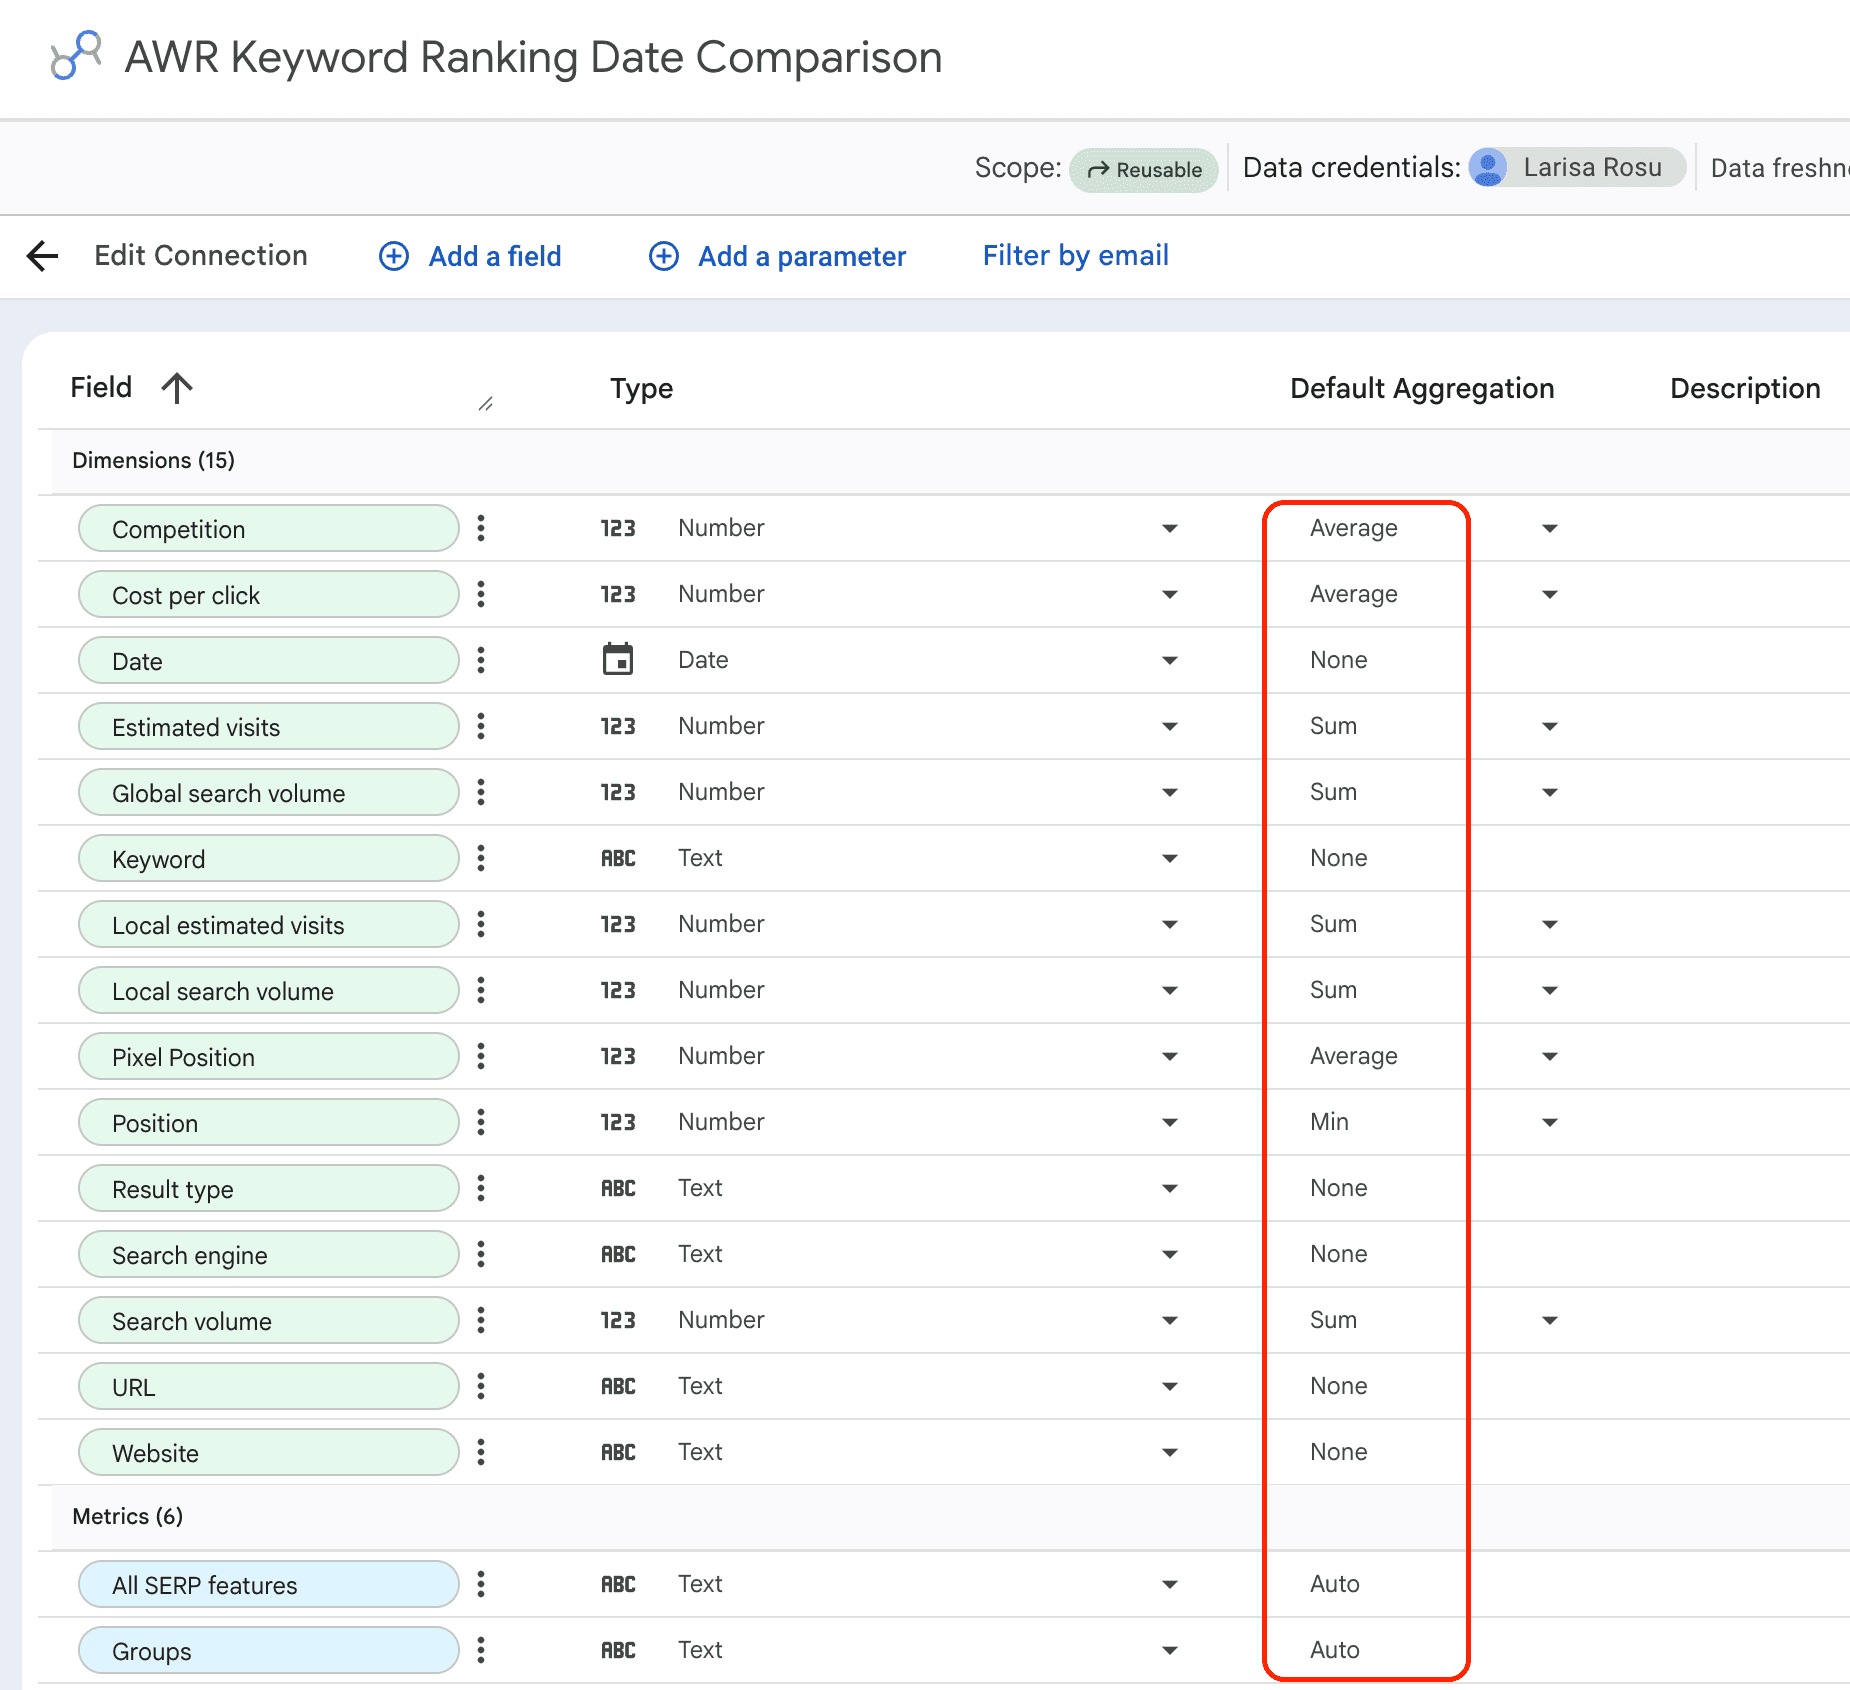Open the three-dot menu for Search engine
The image size is (1850, 1690).
(481, 1254)
